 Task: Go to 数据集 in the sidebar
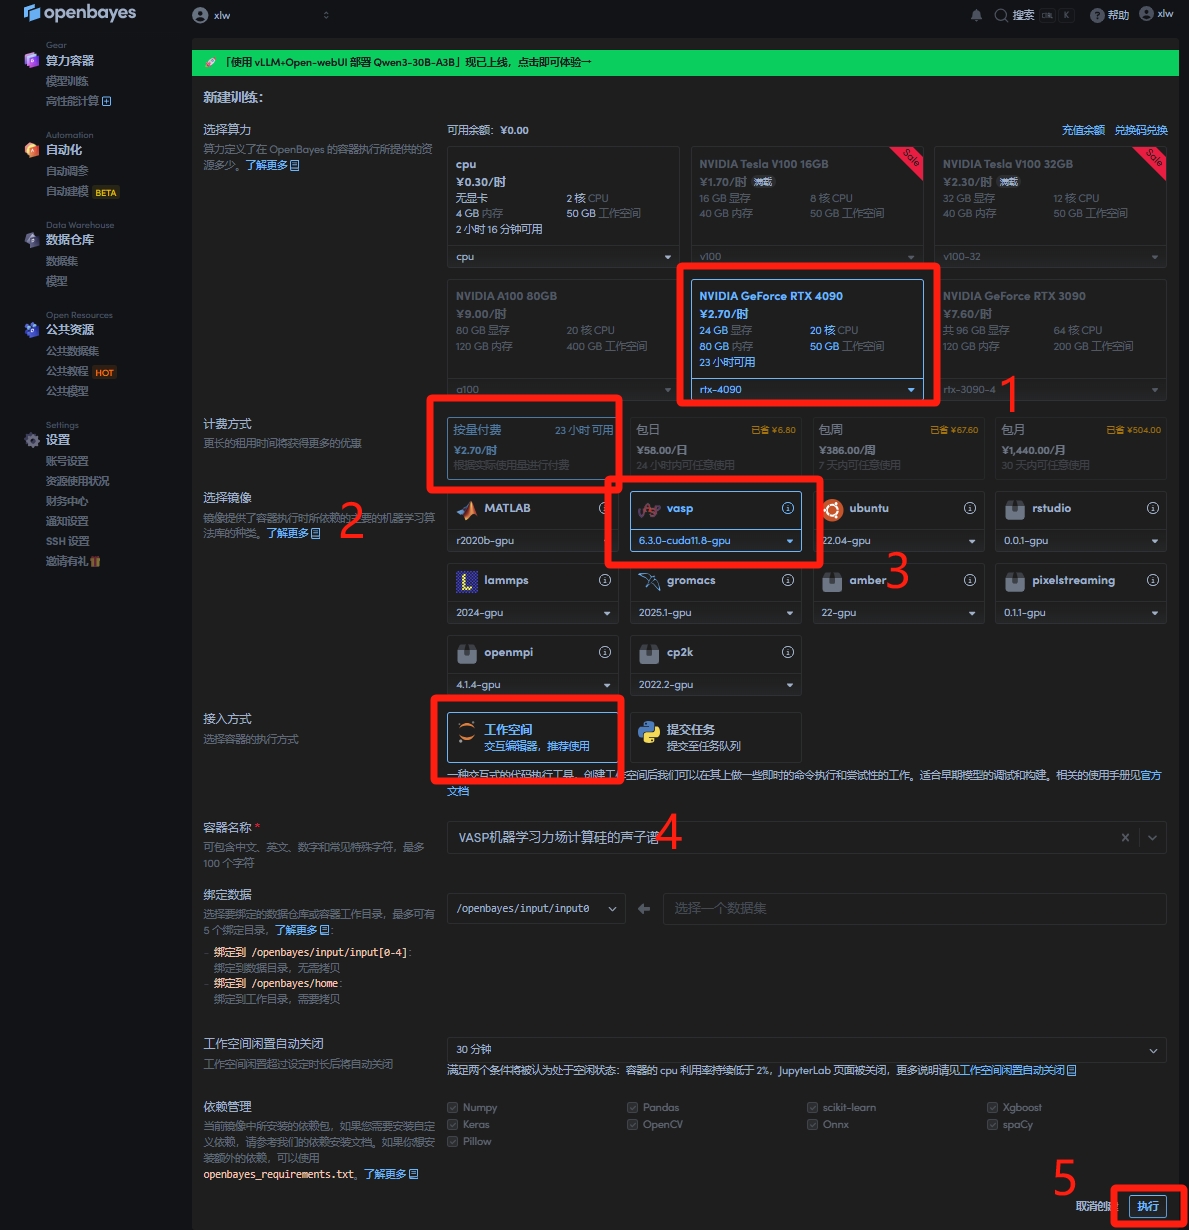click(x=62, y=261)
